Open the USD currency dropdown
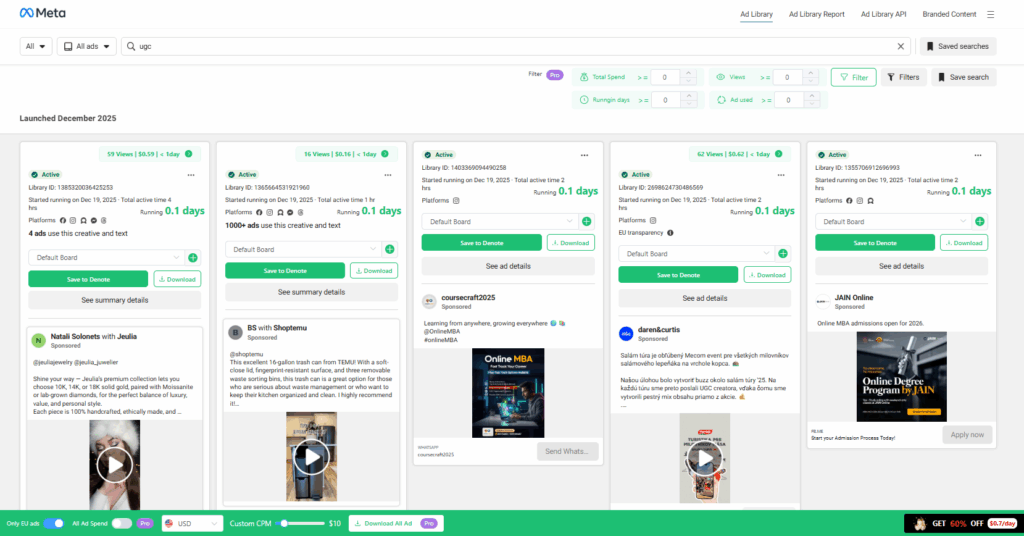 (x=192, y=524)
